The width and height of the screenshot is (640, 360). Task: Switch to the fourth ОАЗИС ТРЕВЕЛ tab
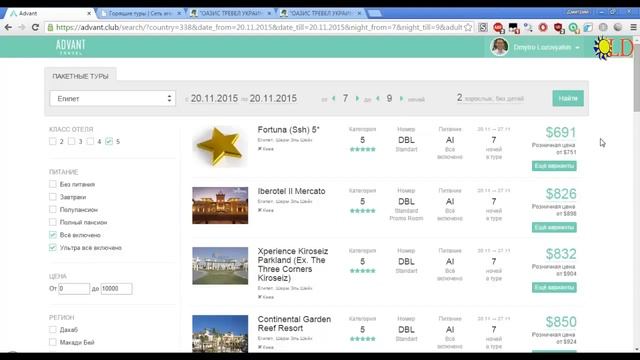pyautogui.click(x=320, y=13)
